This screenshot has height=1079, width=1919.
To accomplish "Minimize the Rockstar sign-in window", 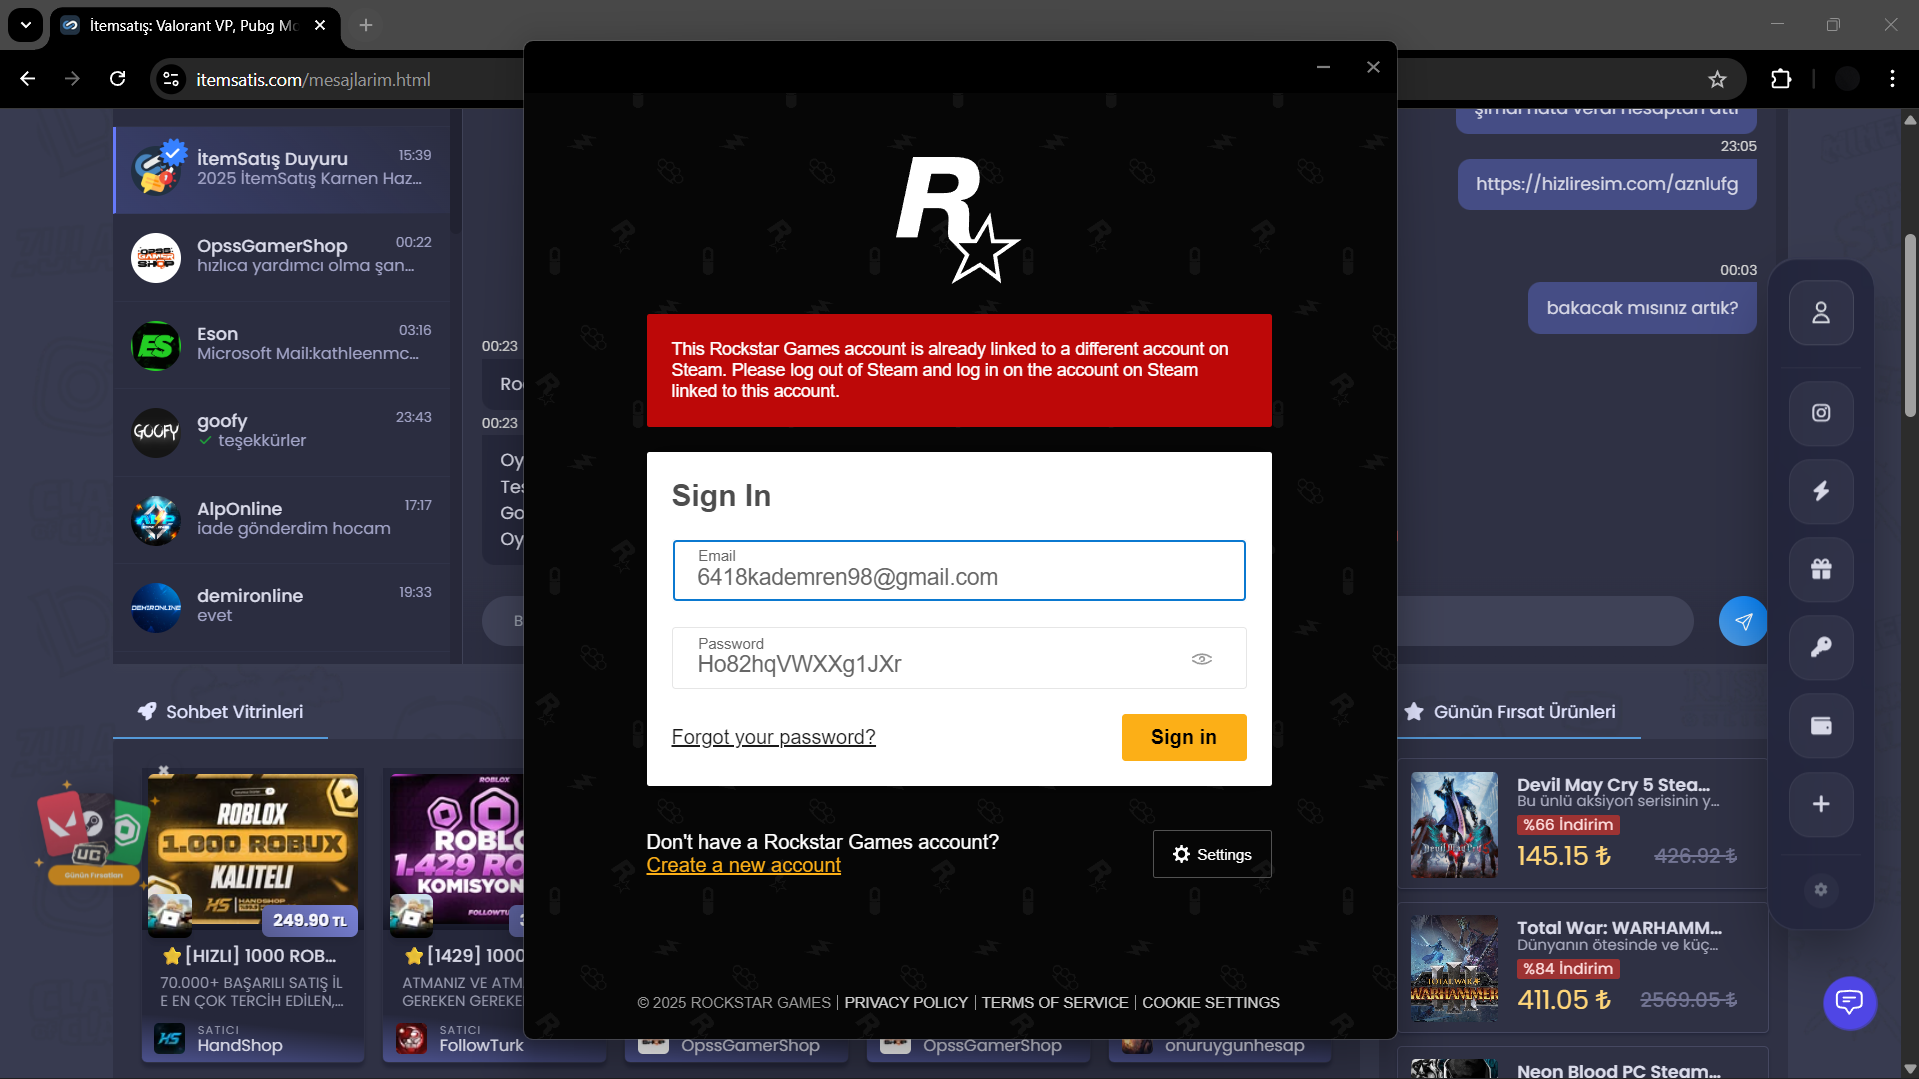I will (x=1323, y=67).
